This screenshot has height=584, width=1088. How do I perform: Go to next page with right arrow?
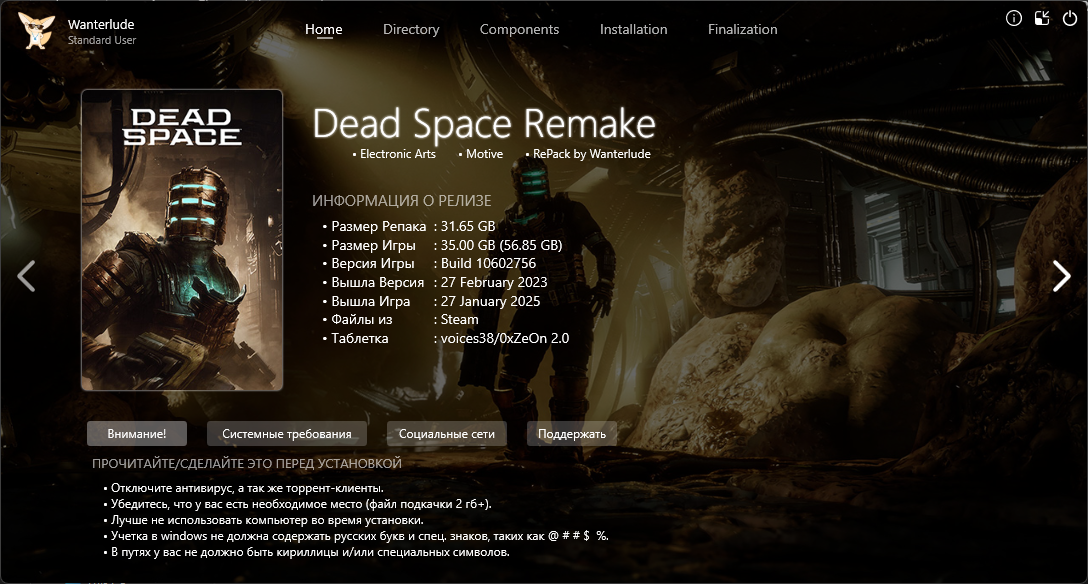click(x=1061, y=276)
